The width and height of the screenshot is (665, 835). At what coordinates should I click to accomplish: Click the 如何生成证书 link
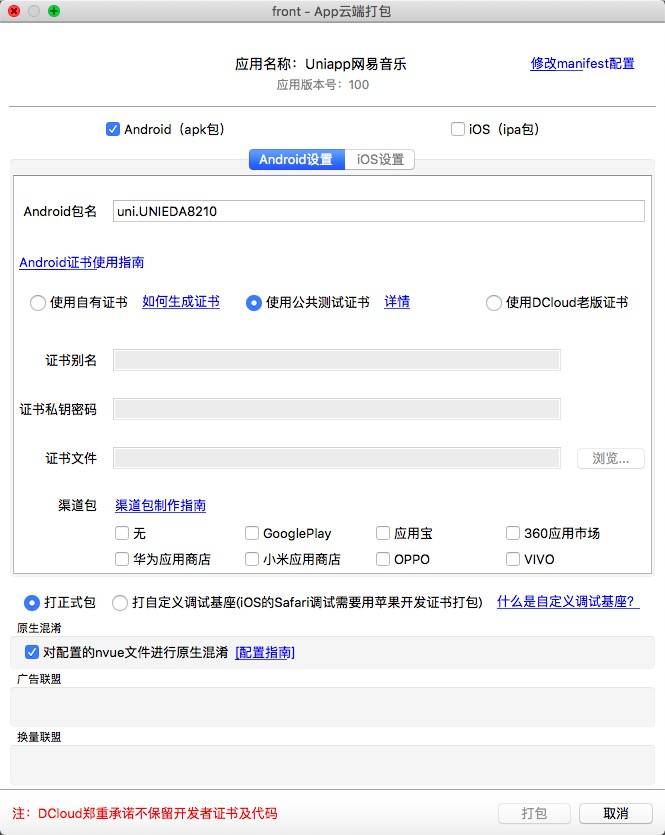pyautogui.click(x=181, y=302)
